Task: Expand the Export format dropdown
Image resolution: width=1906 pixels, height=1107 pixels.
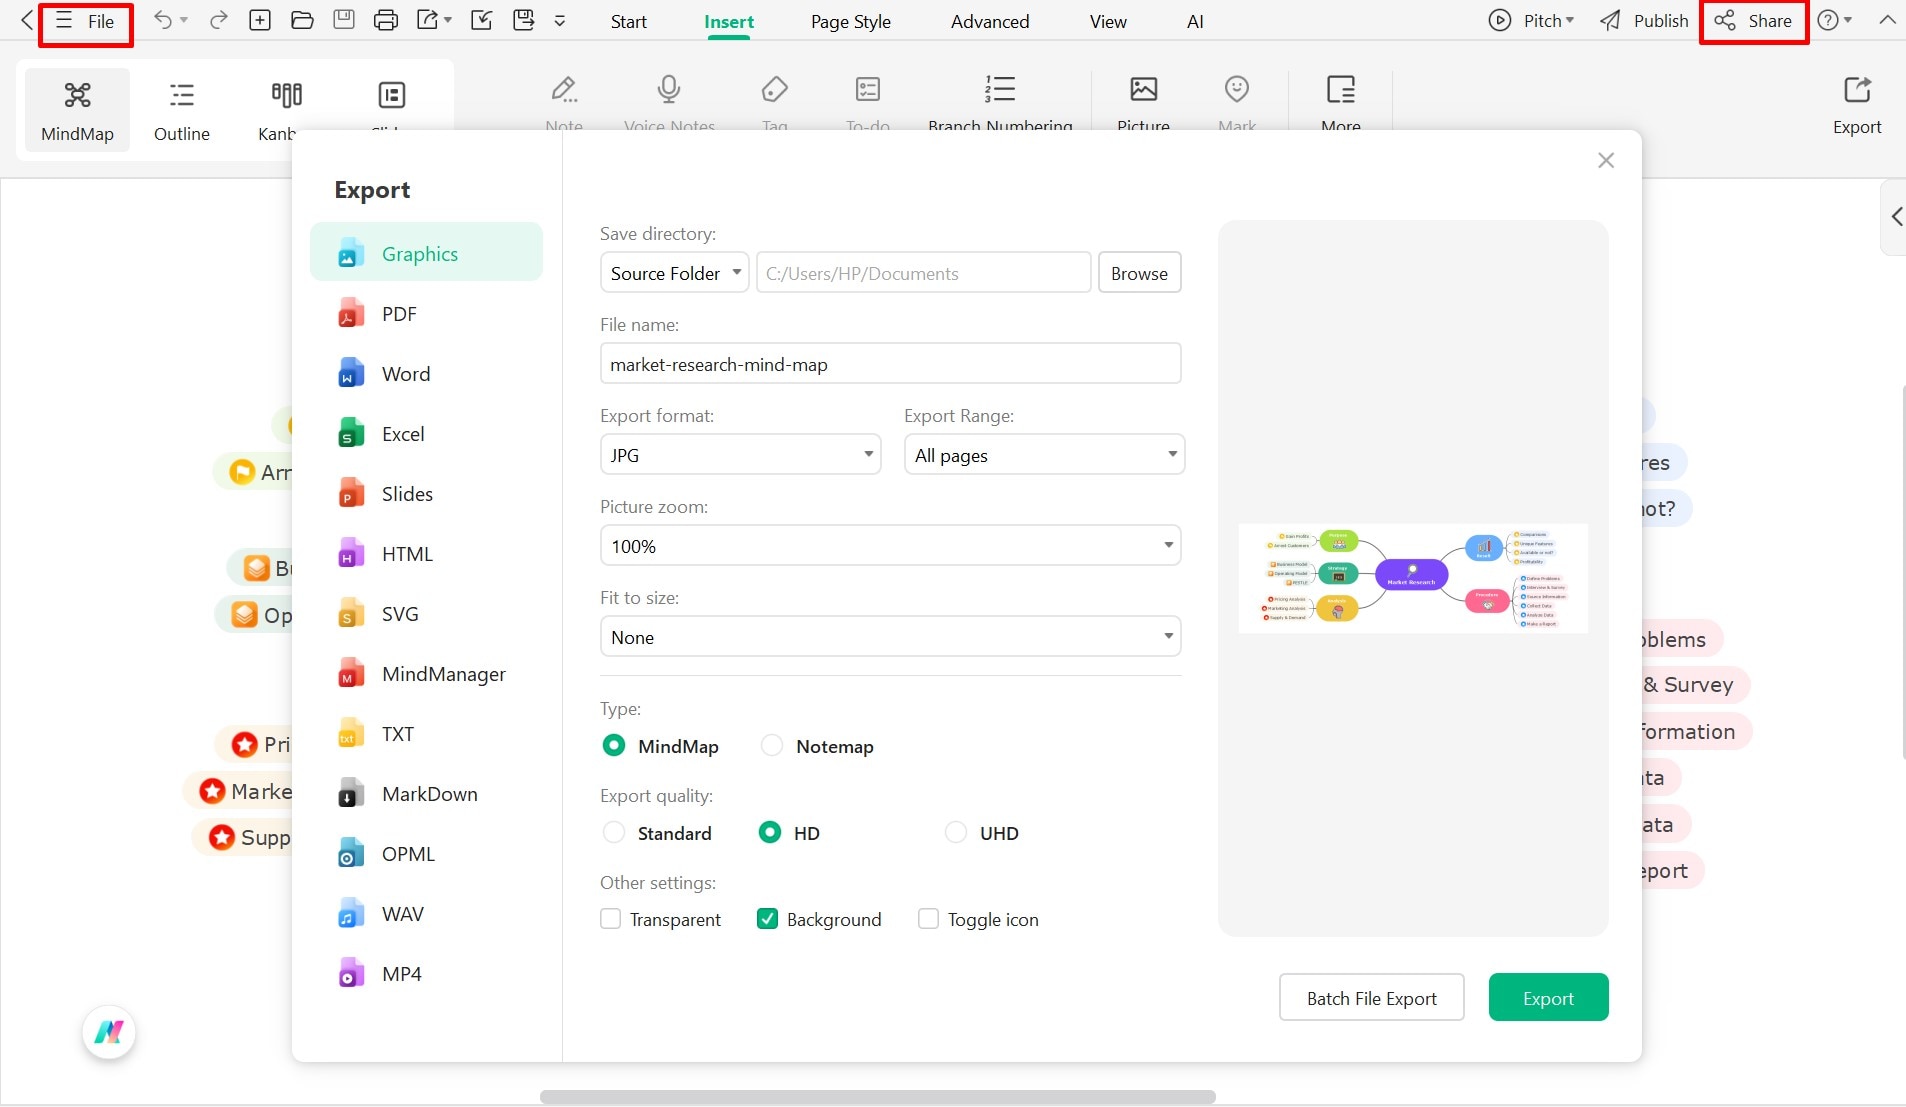Action: tap(740, 455)
